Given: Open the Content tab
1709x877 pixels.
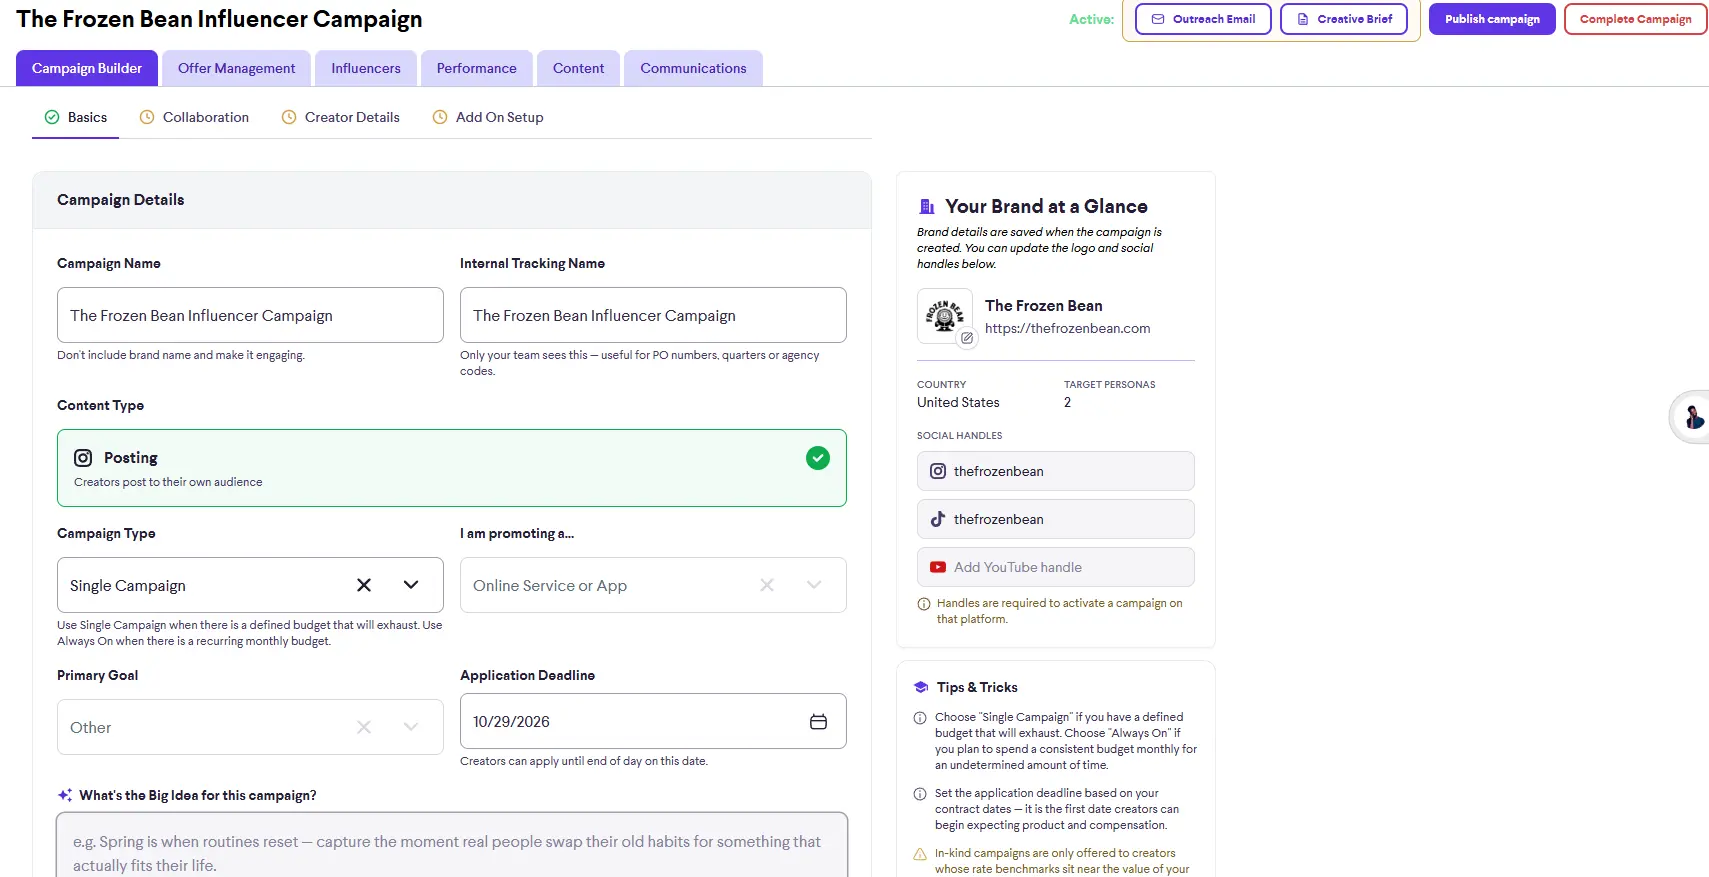Looking at the screenshot, I should (x=579, y=68).
